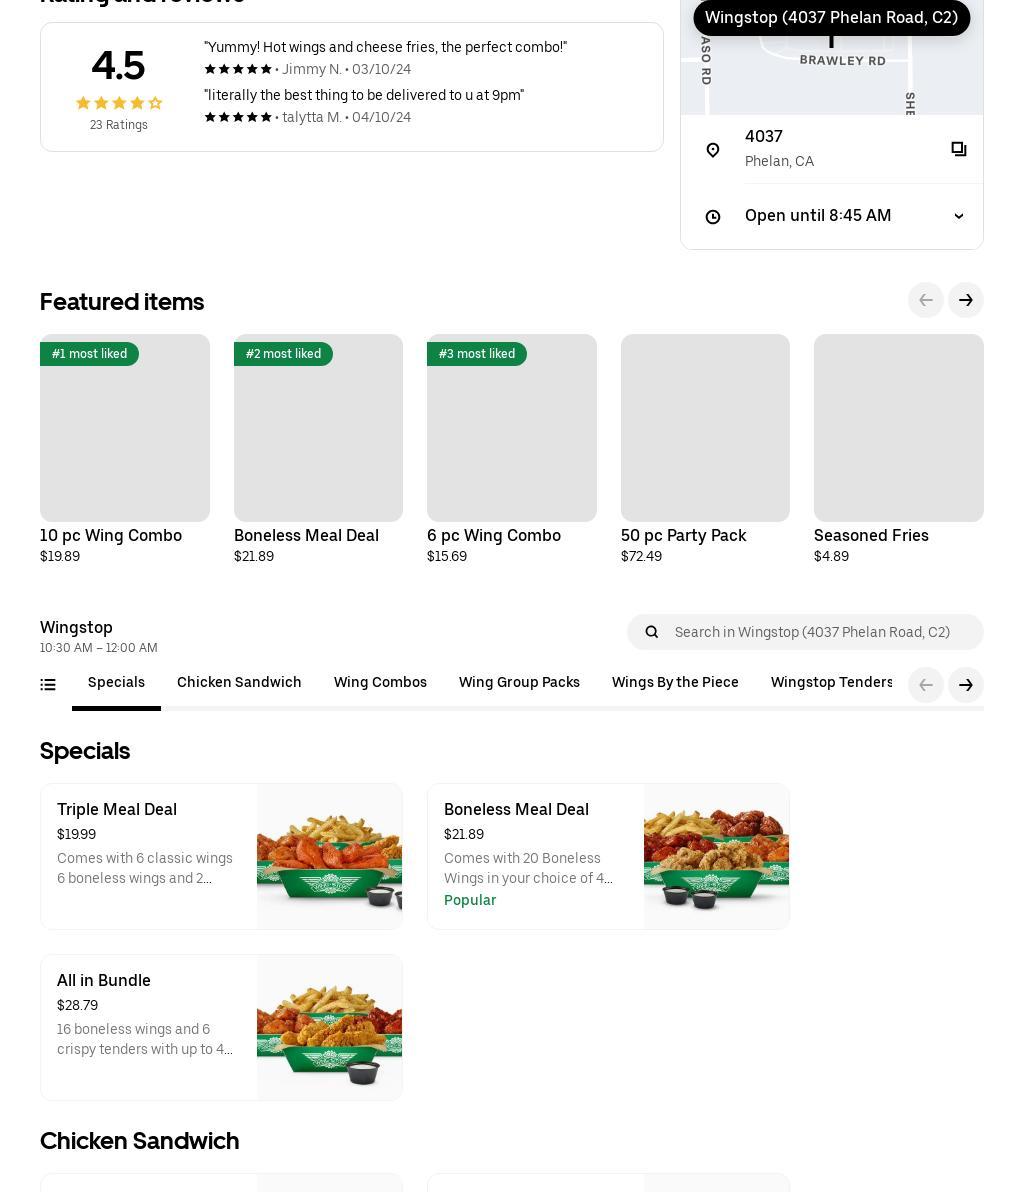Screen dimensions: 1024x1192
Task: Select the All in Bundle item
Action: [x=221, y=1027]
